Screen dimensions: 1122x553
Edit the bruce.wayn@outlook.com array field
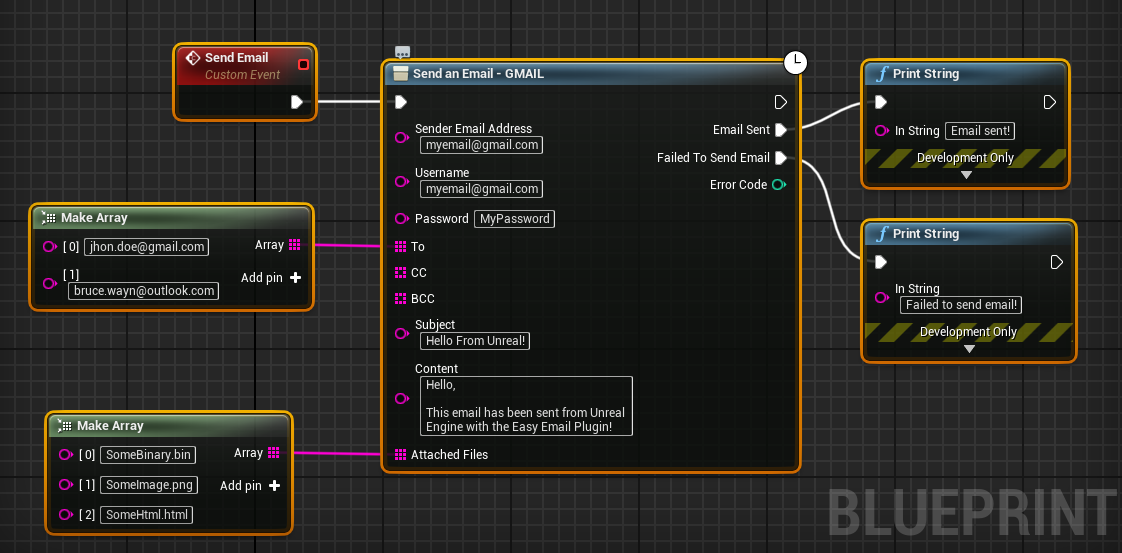[143, 291]
